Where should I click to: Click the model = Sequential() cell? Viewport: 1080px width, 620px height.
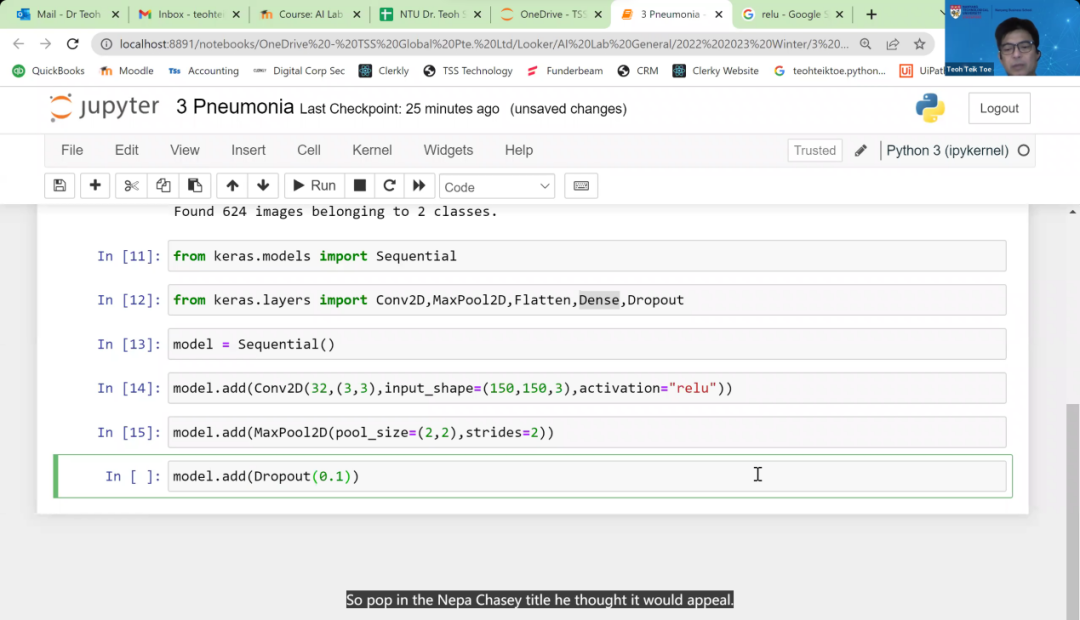(x=587, y=344)
